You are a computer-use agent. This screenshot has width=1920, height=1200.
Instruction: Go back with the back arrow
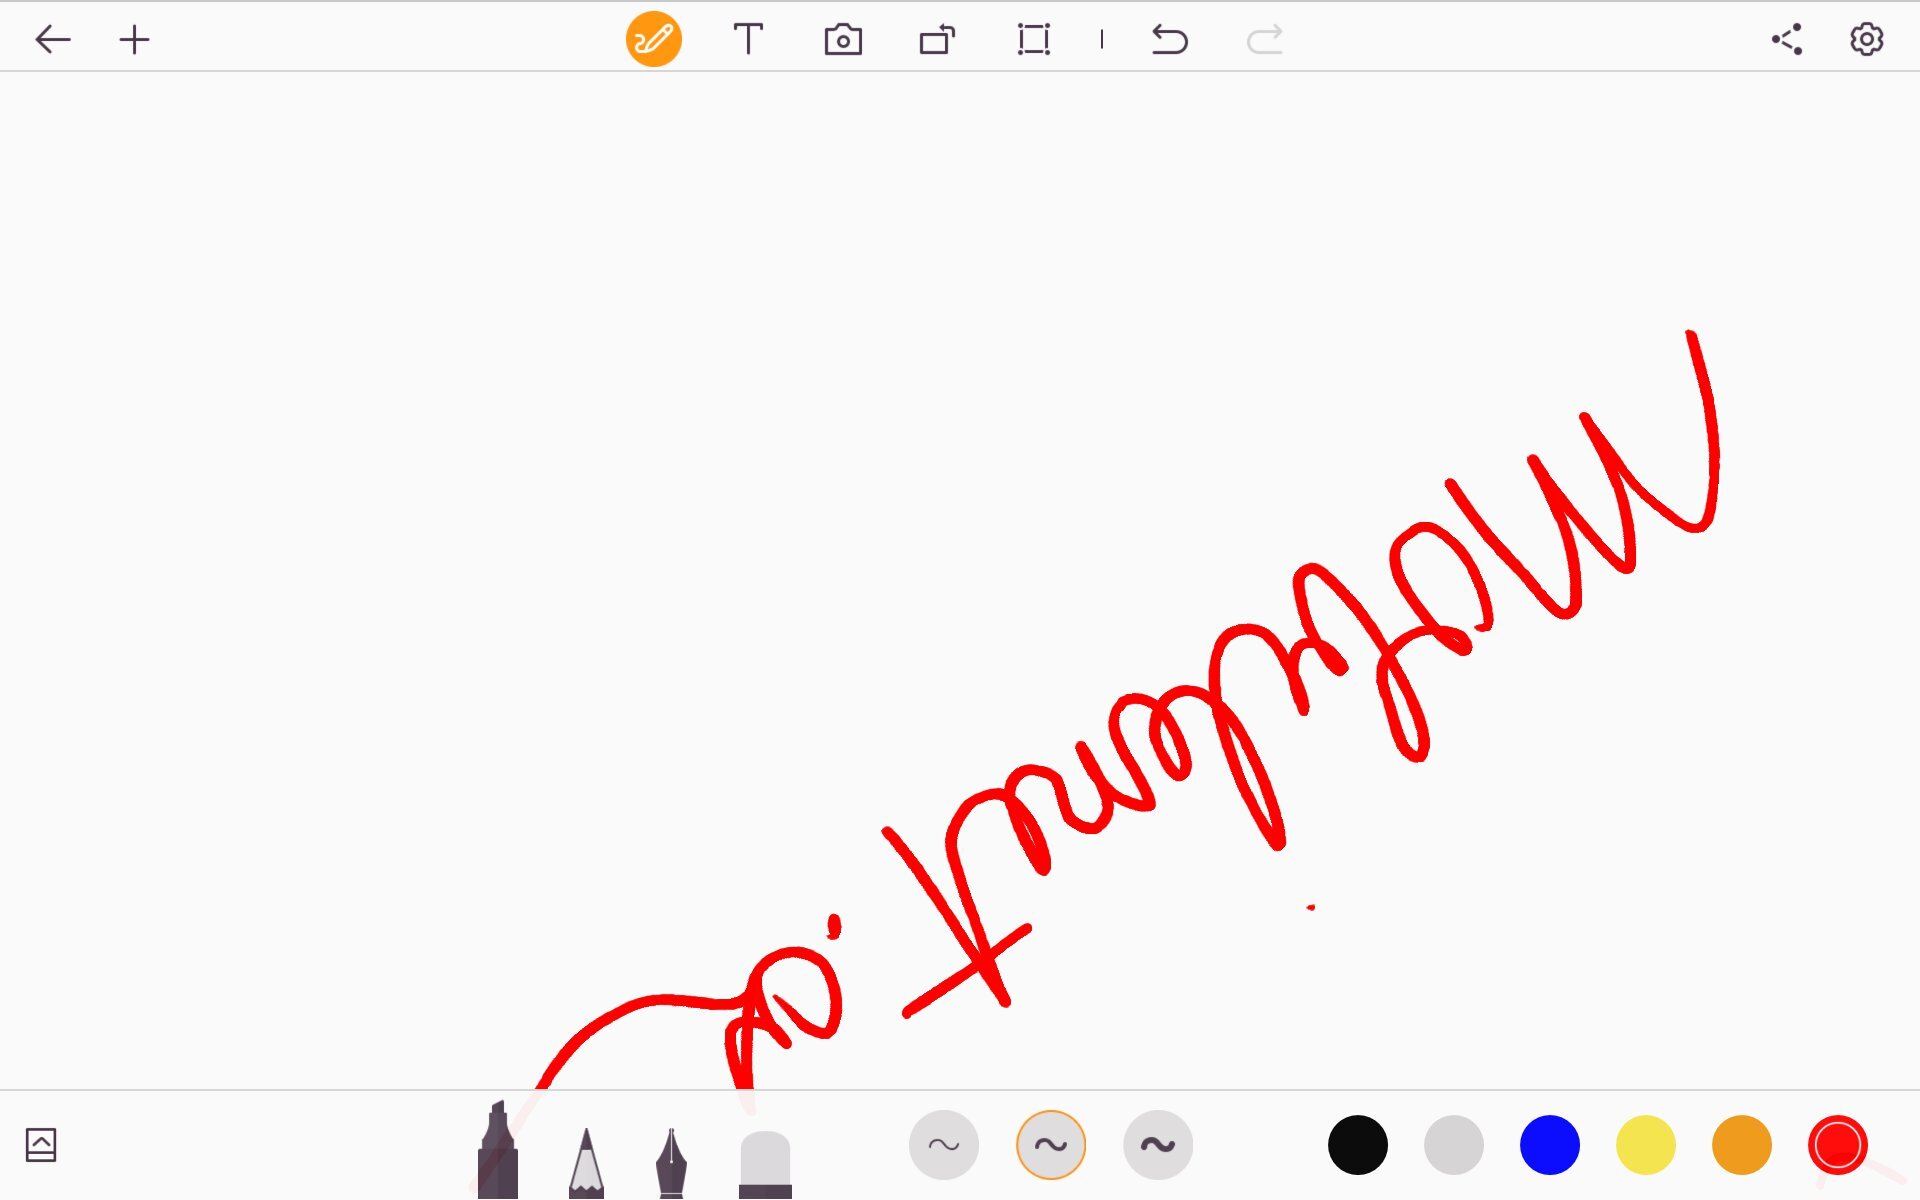click(54, 39)
